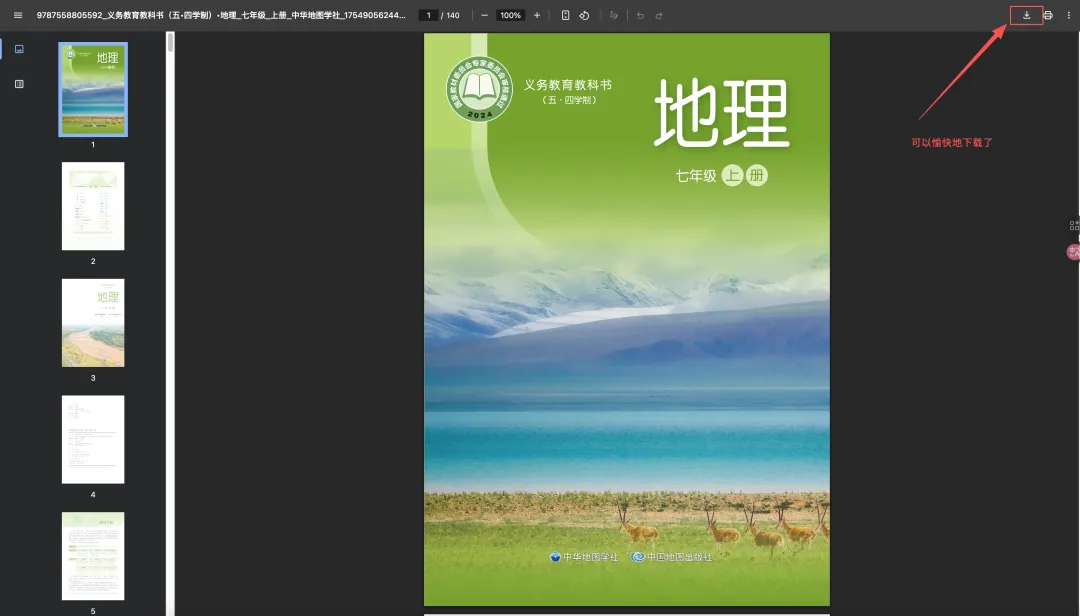Rotate the document counterclockwise
This screenshot has height=616, width=1080.
click(584, 15)
